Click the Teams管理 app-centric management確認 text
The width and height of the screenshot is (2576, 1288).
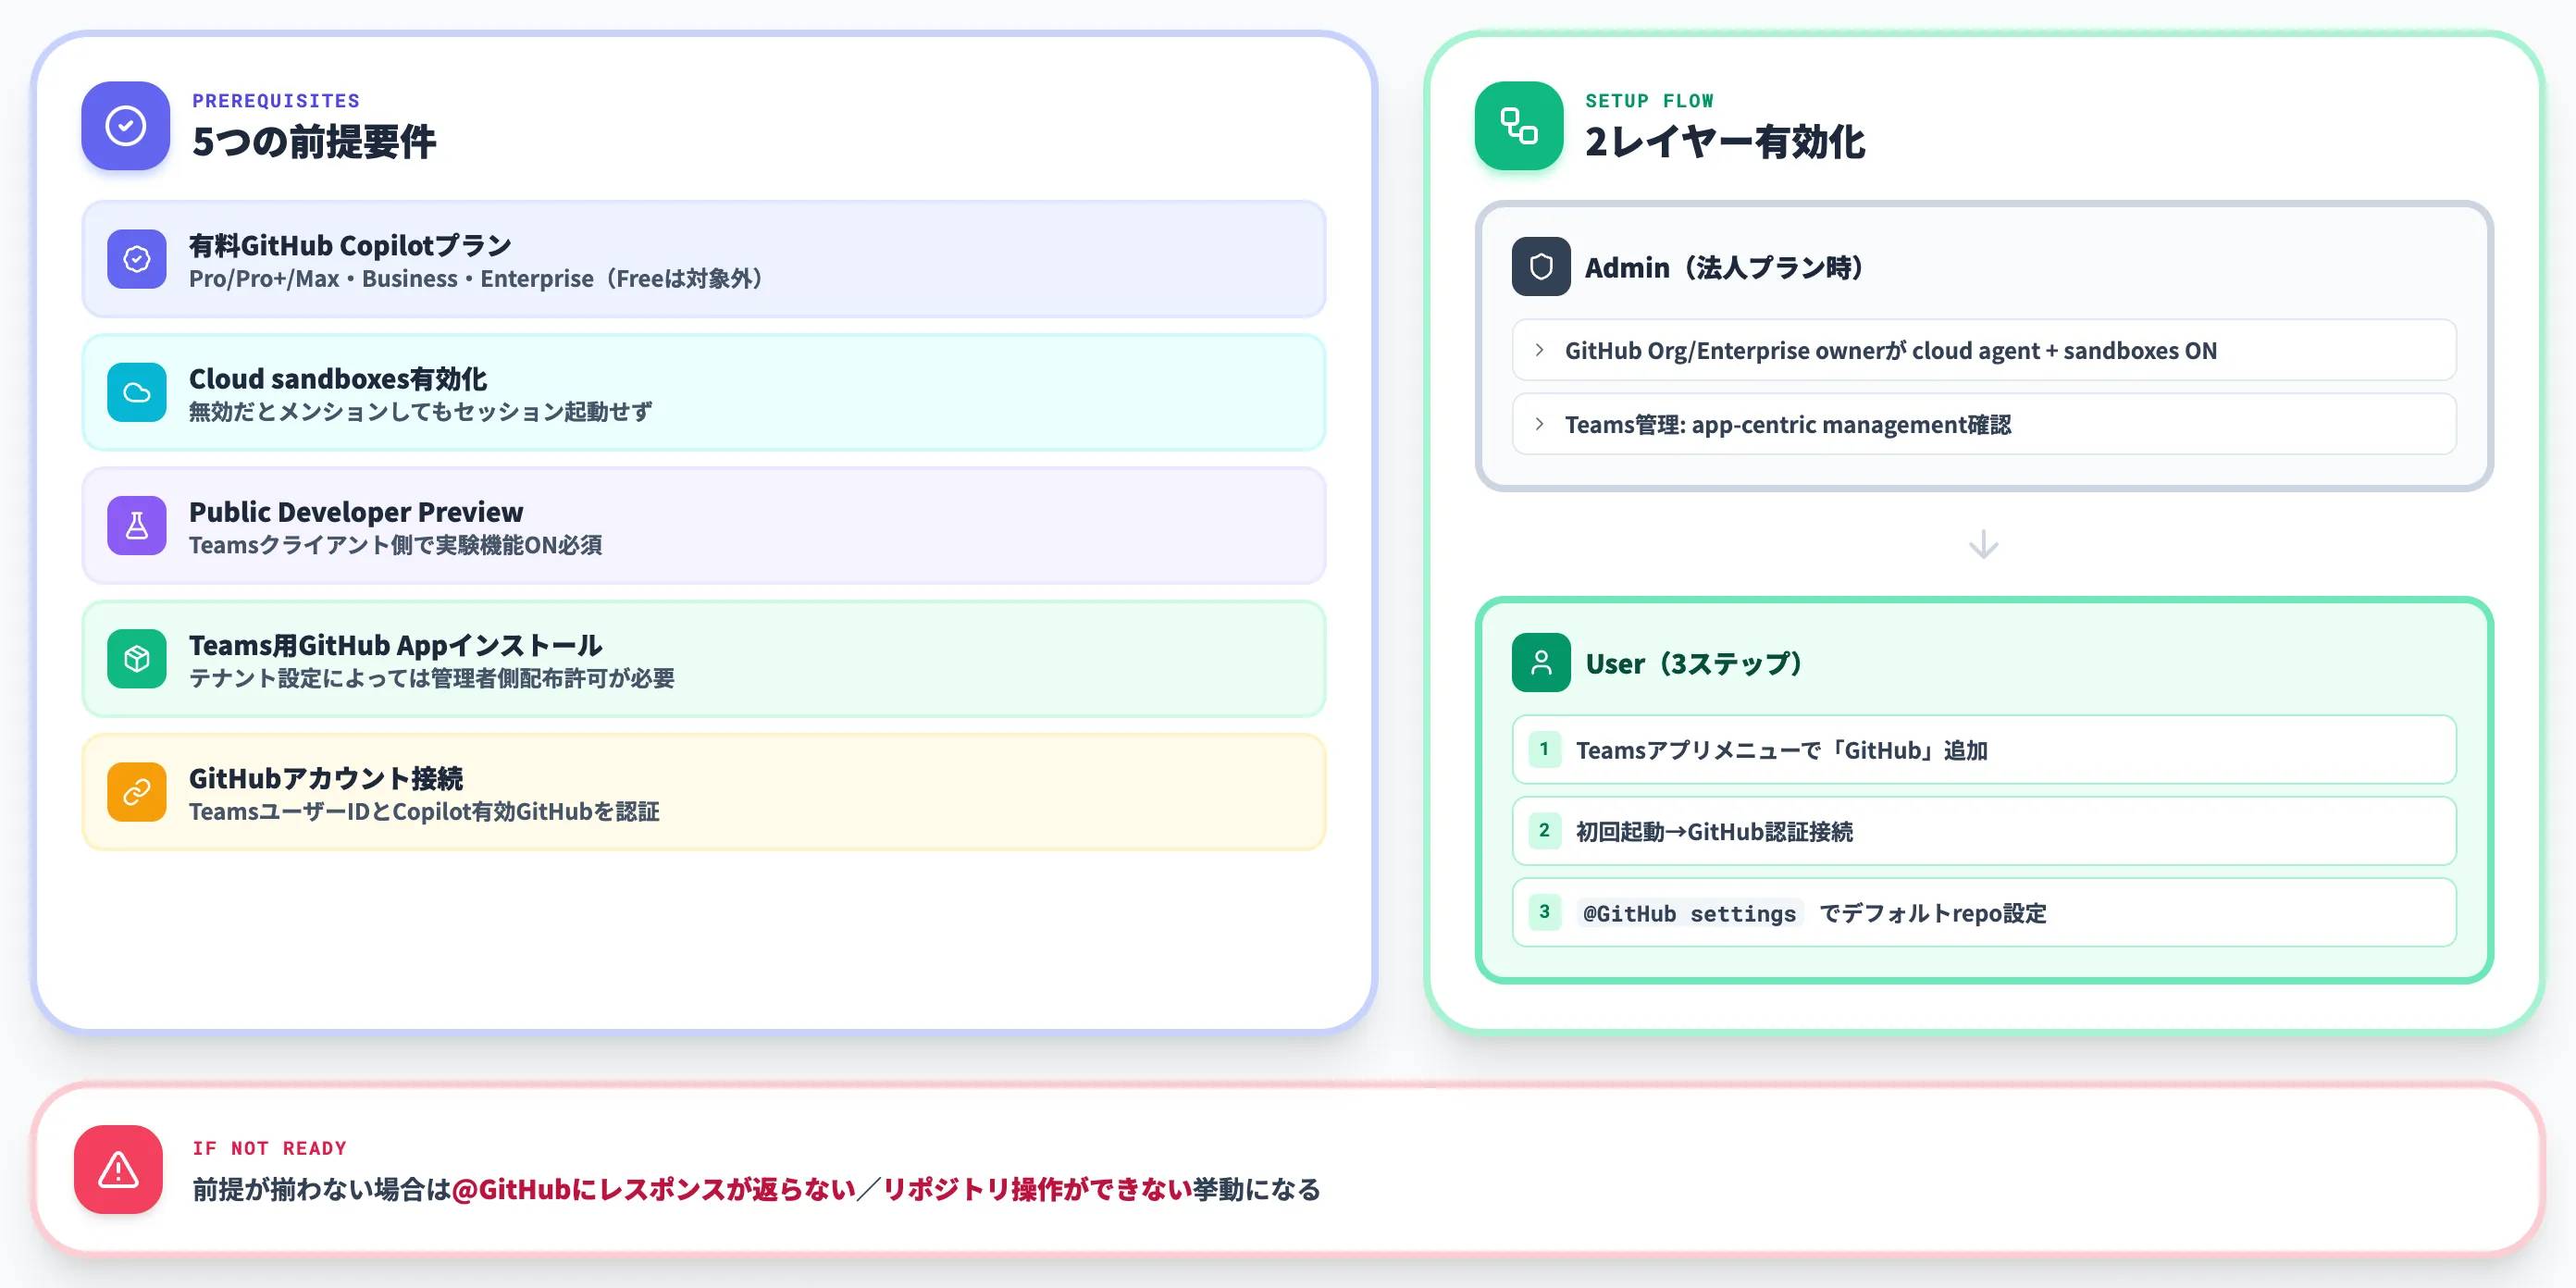click(1788, 425)
